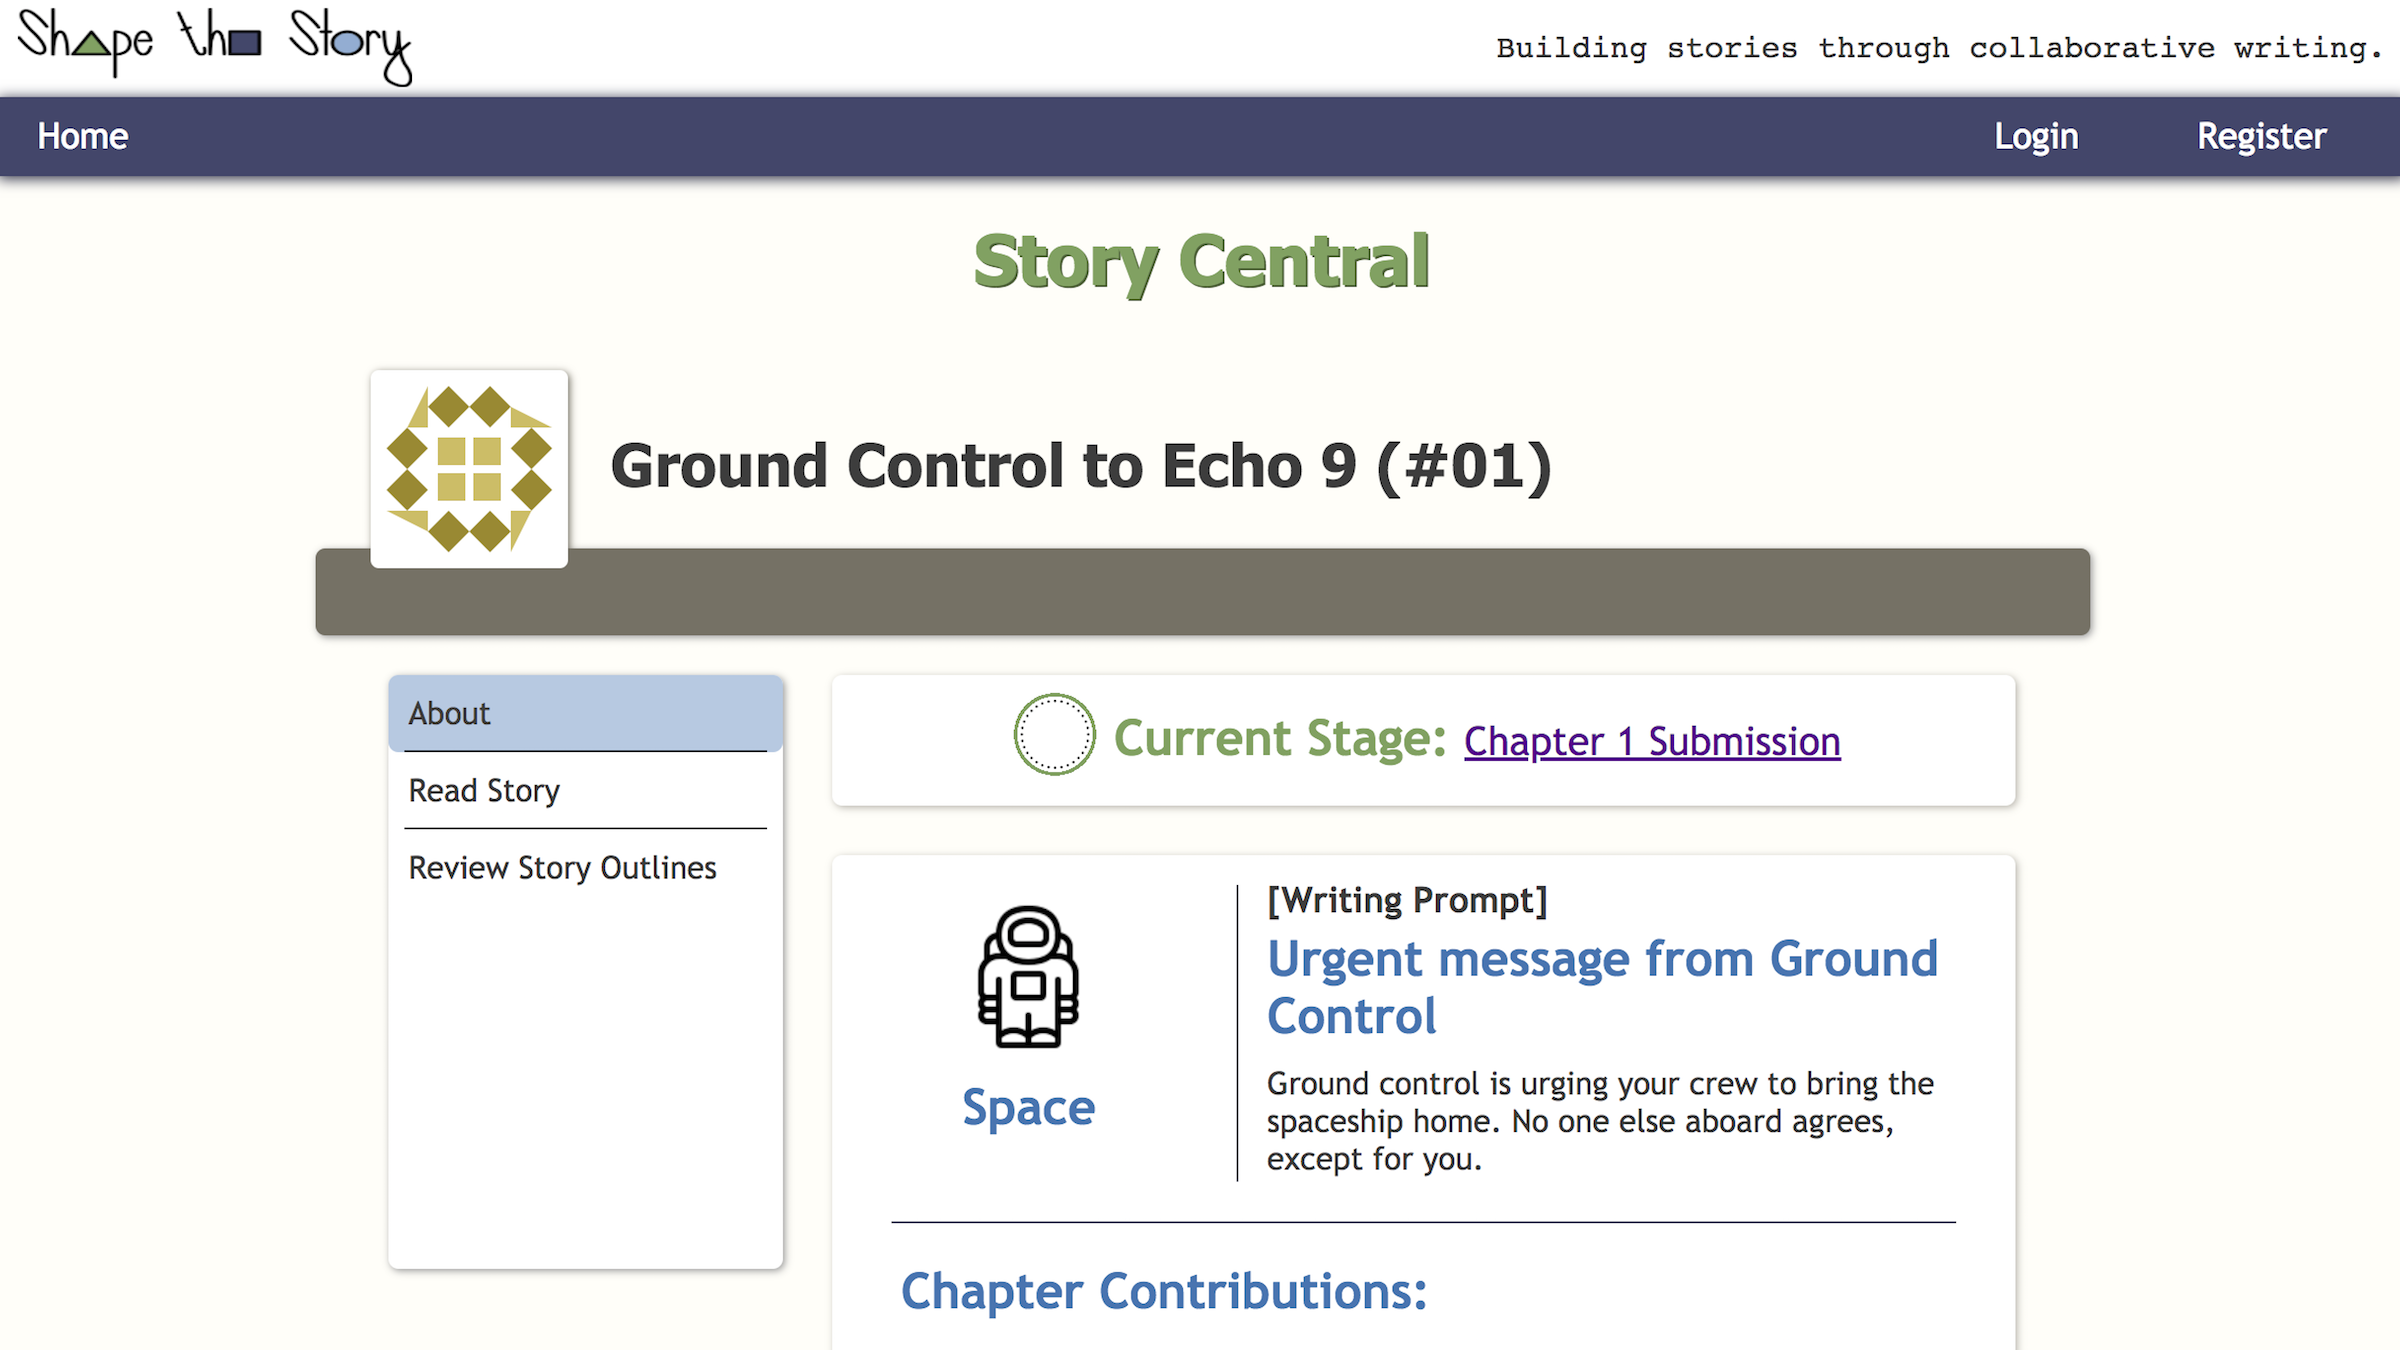Select the Read Story sidebar item

(x=586, y=791)
